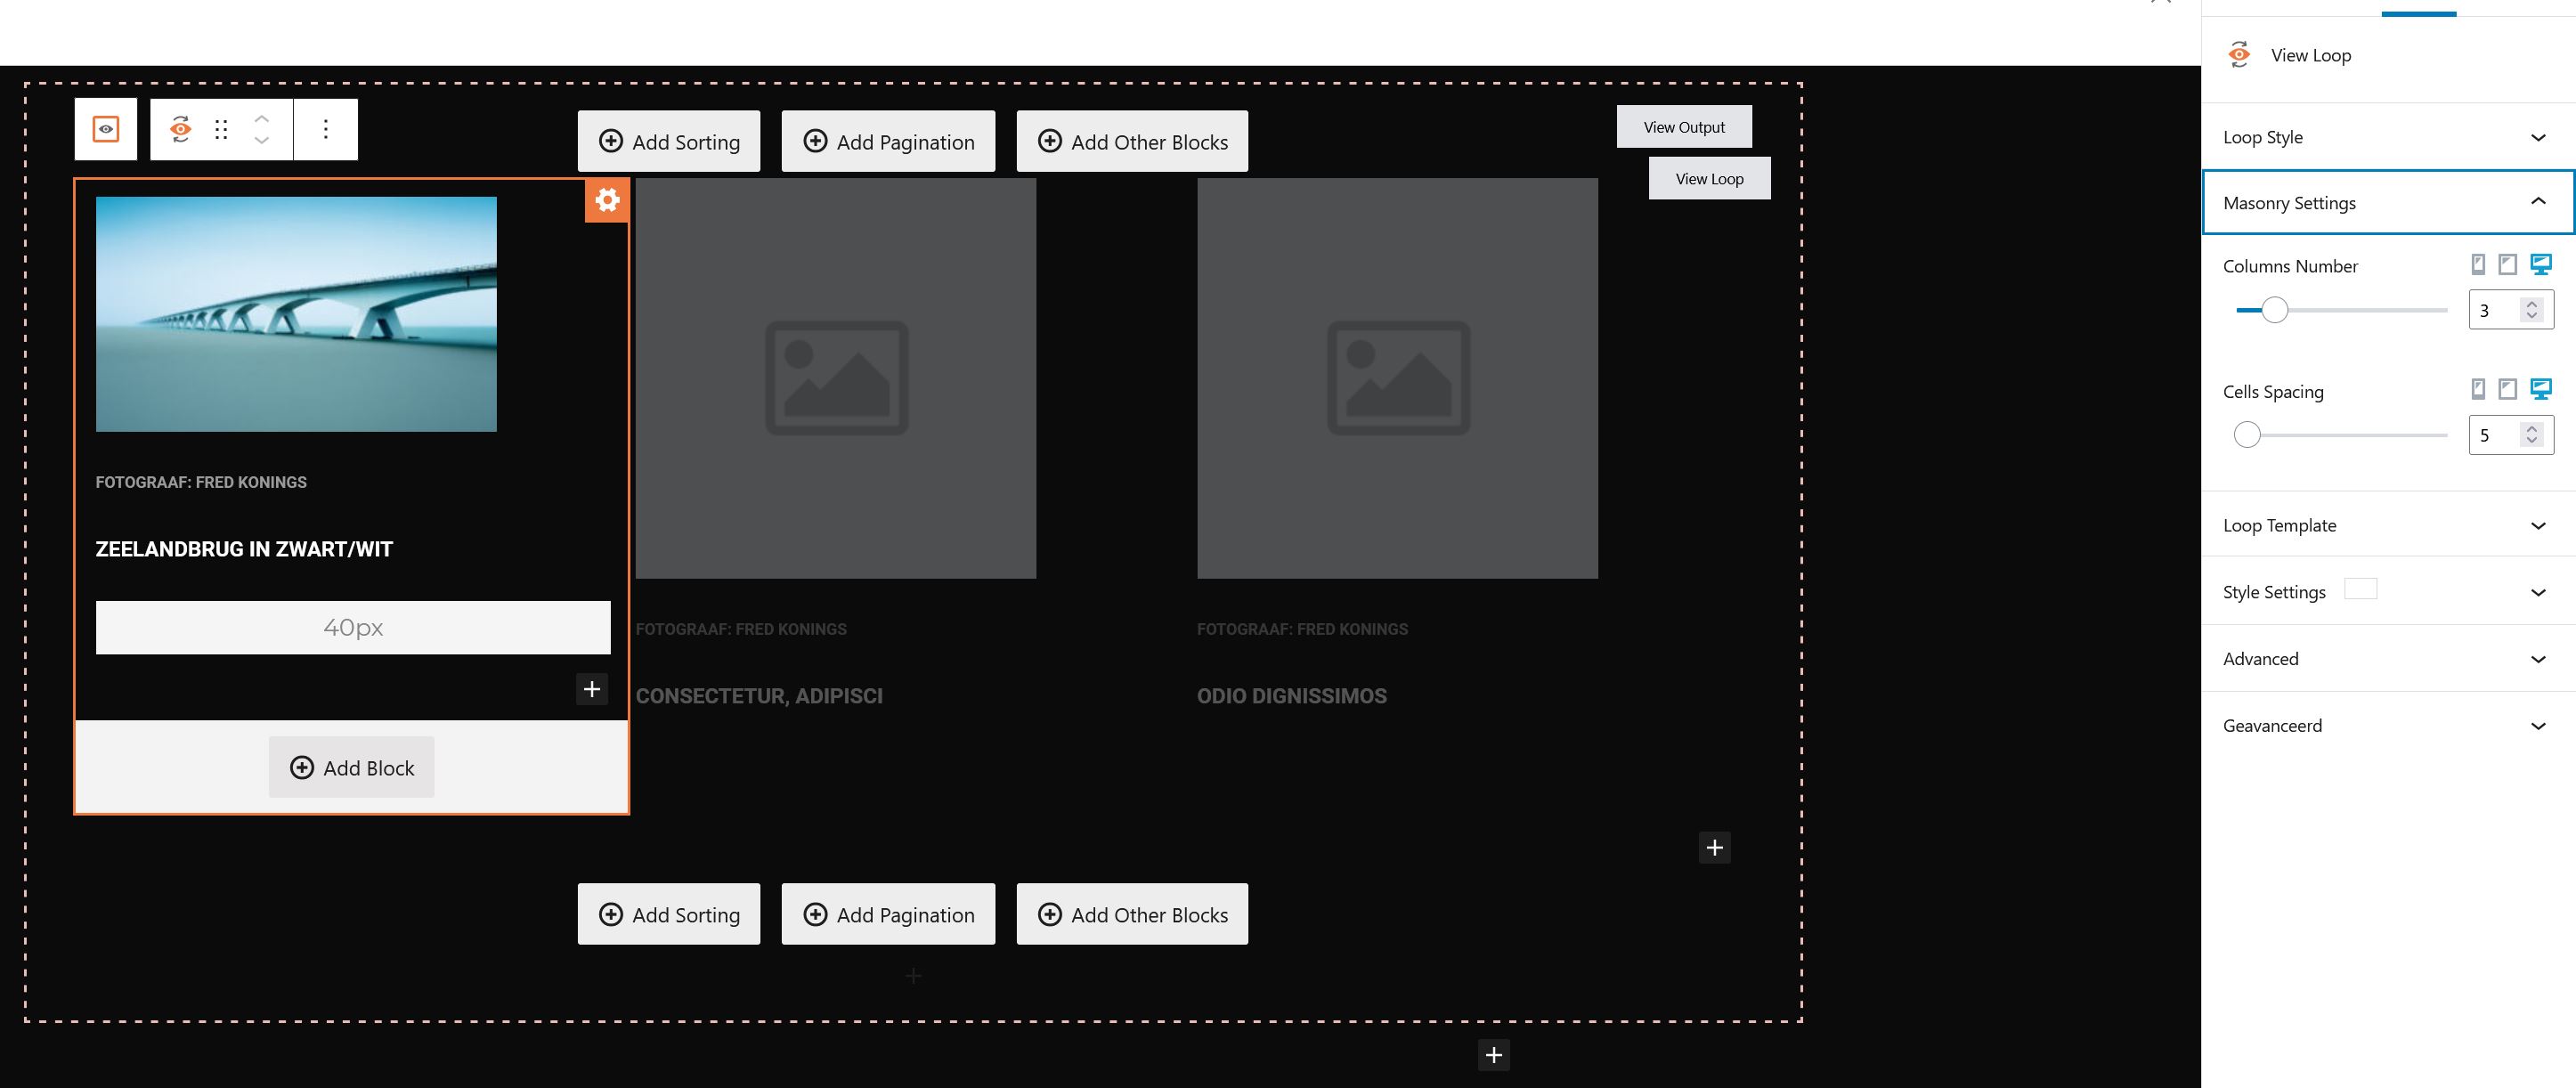This screenshot has width=2576, height=1088.
Task: Click the title 'ODIO DIGNISSIMOS'
Action: click(x=1292, y=696)
